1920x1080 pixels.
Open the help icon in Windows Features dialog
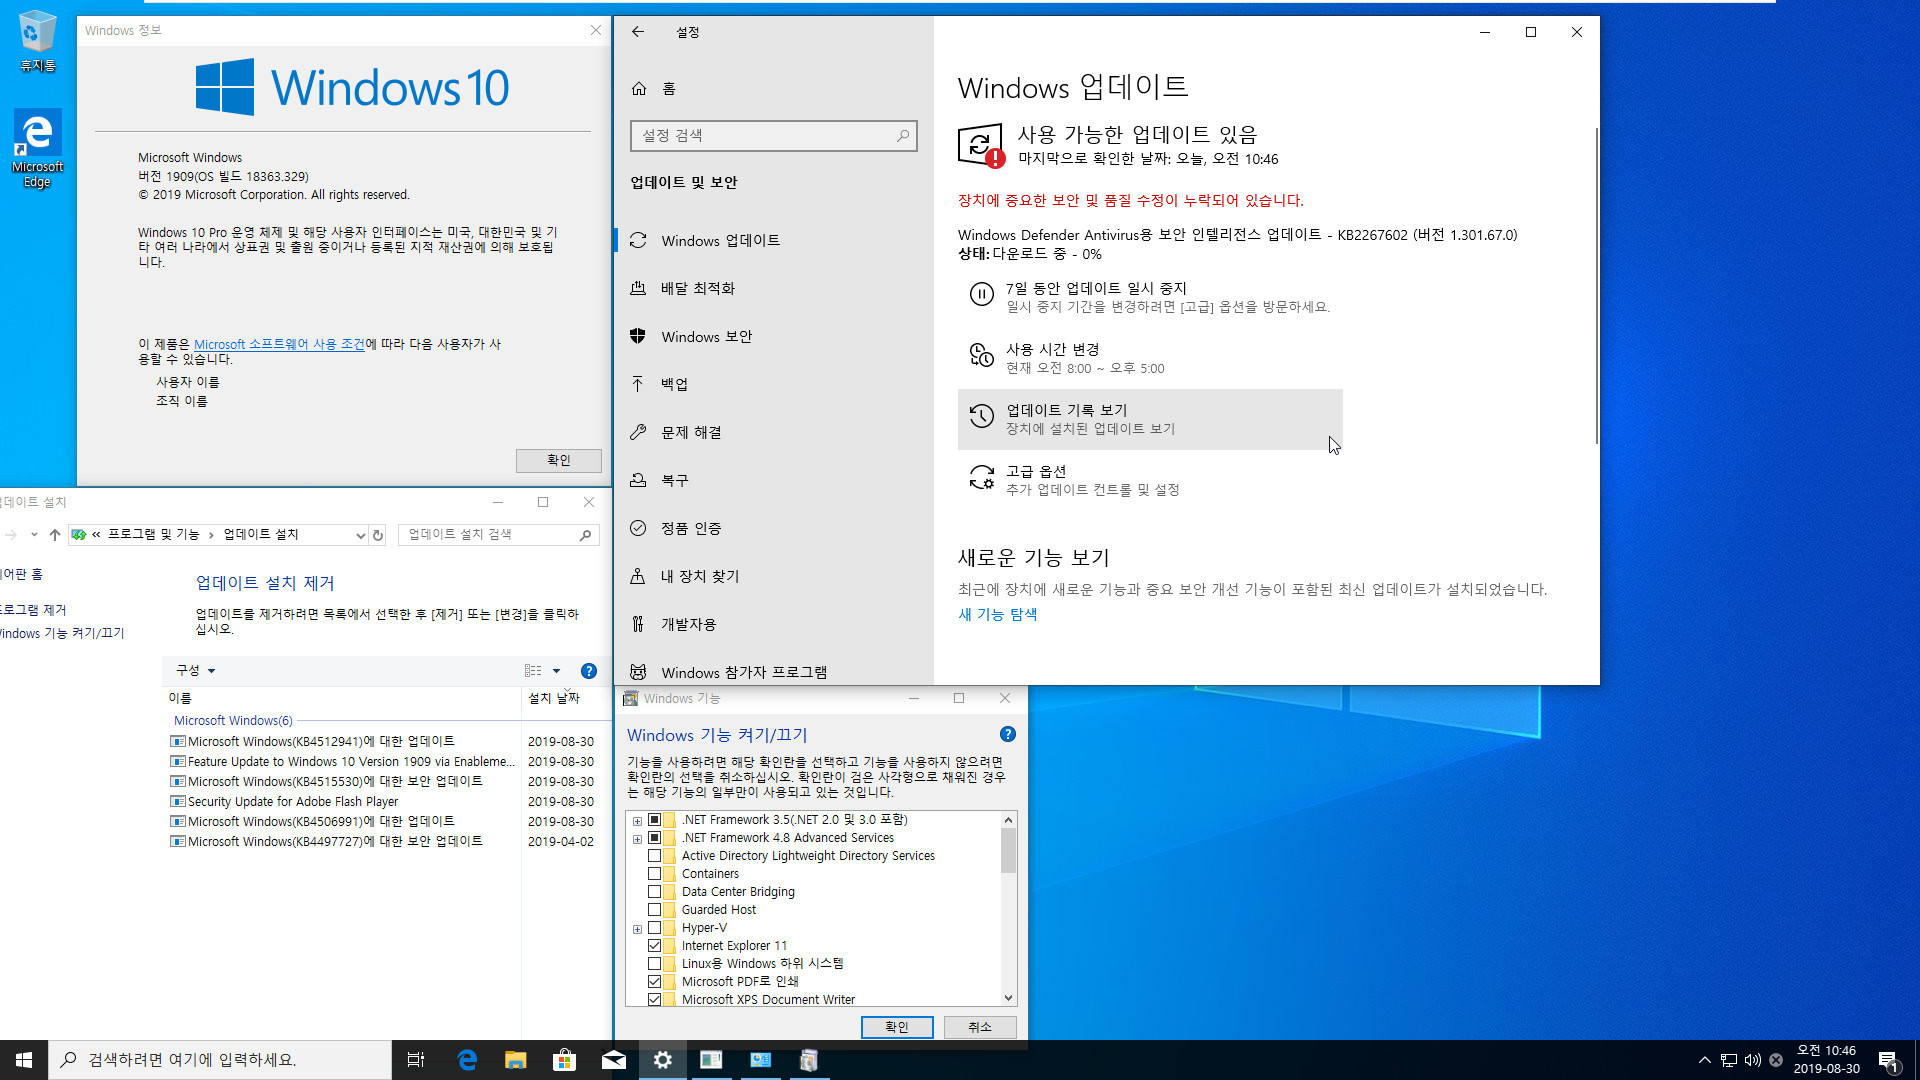click(1008, 734)
